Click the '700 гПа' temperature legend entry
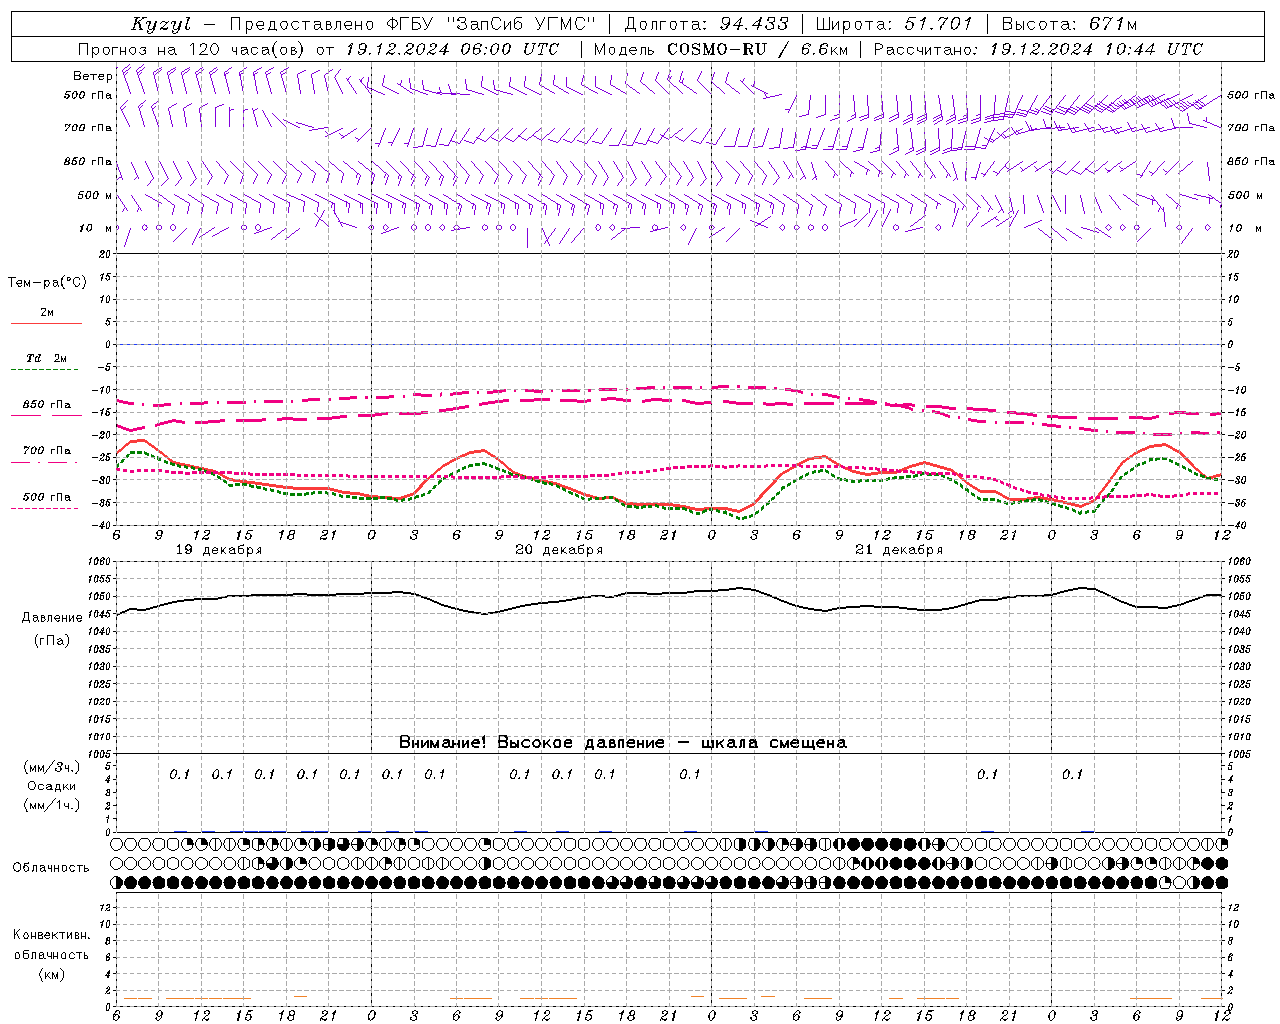Screen dimensions: 1280x1024 pos(47,451)
